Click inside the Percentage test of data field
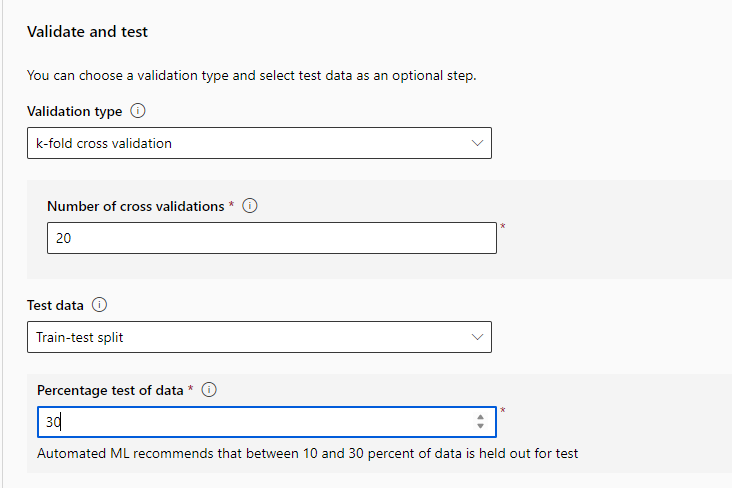Screen dimensions: 732x488 255,422
